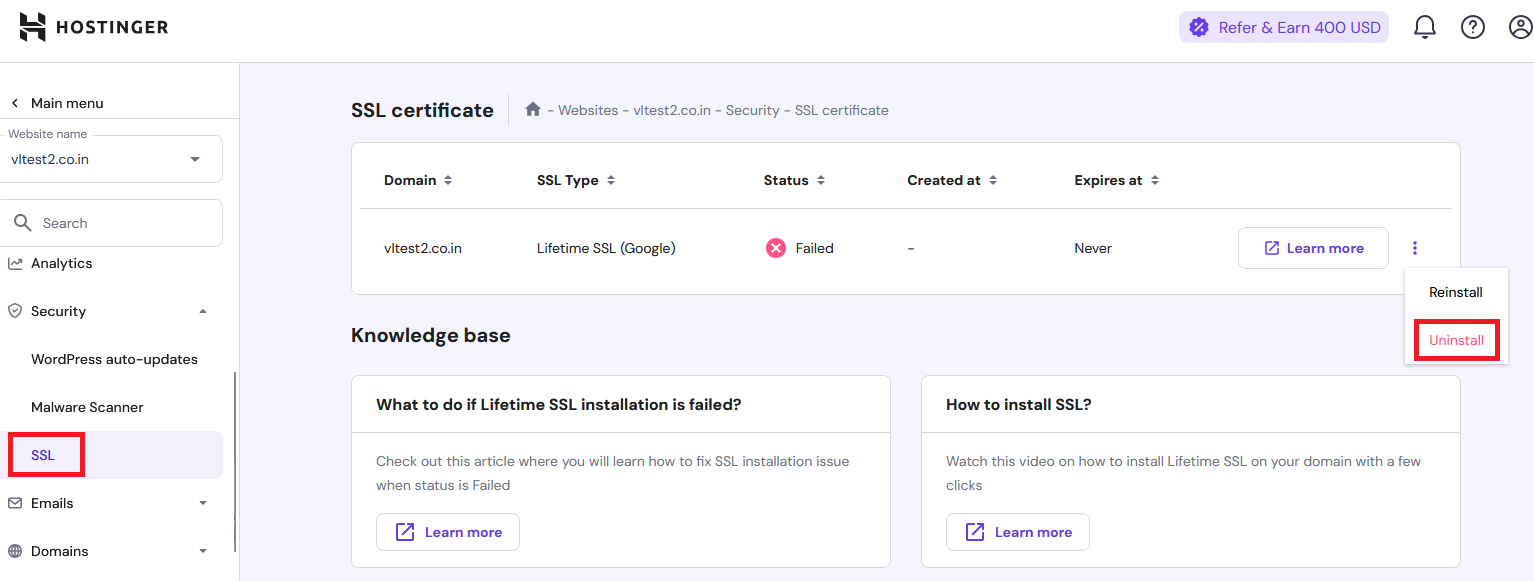1534x581 pixels.
Task: Open the notifications bell
Action: [x=1424, y=27]
